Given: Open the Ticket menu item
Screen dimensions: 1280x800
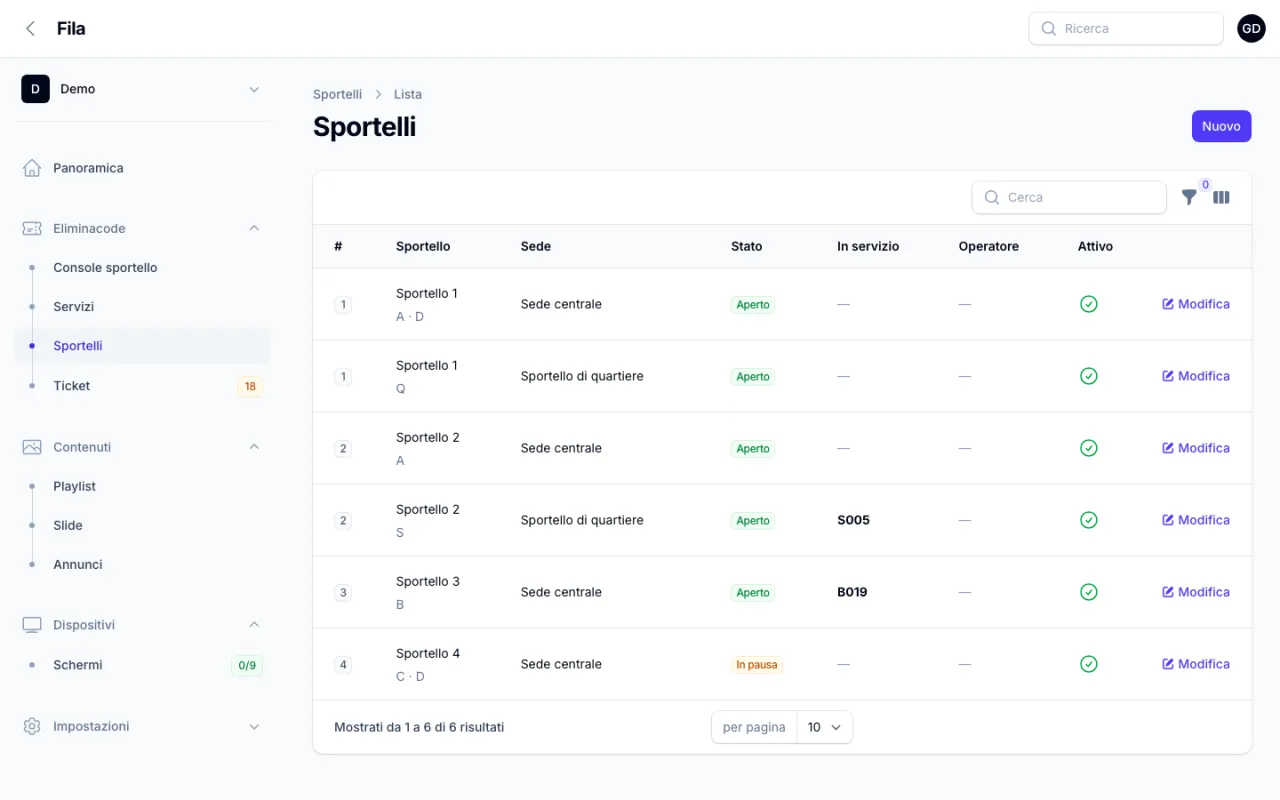Looking at the screenshot, I should coord(142,386).
